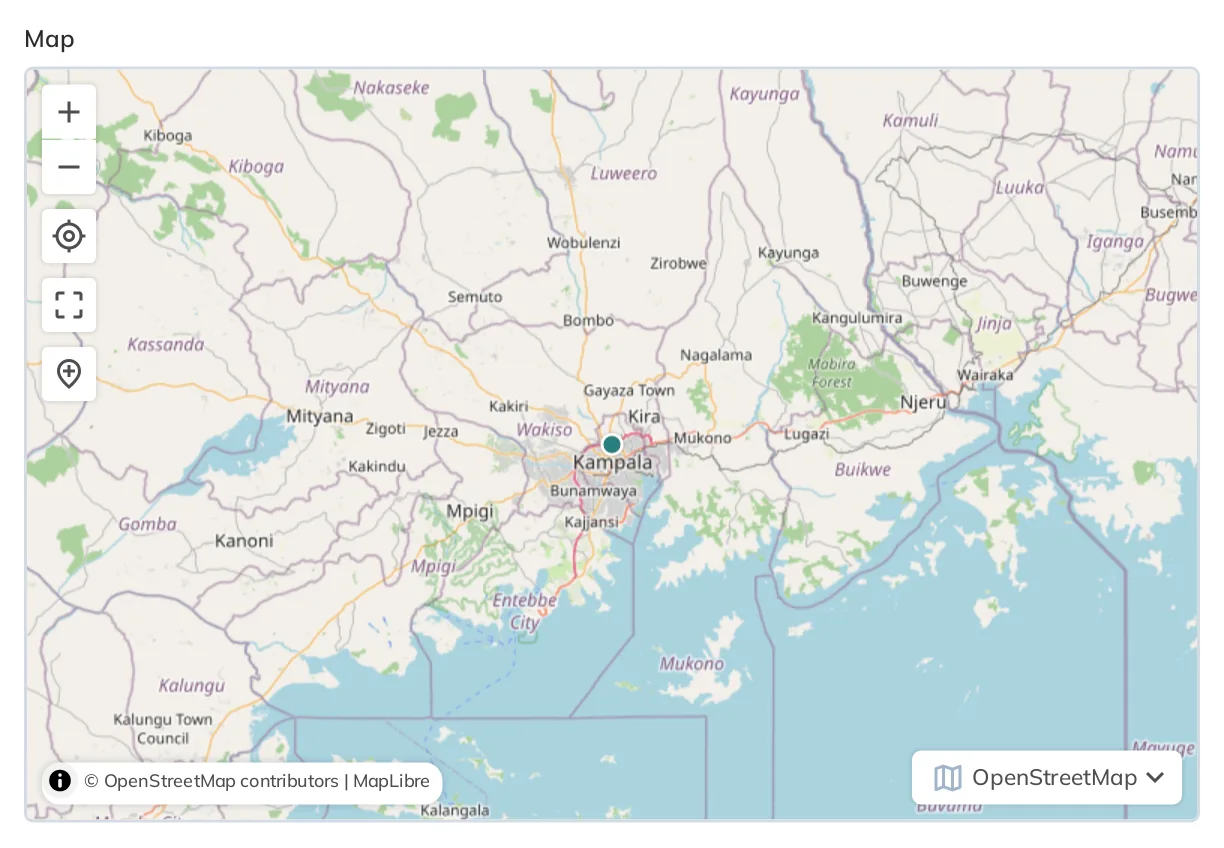Click the Kamuli district label
The image size is (1224, 848).
(911, 121)
